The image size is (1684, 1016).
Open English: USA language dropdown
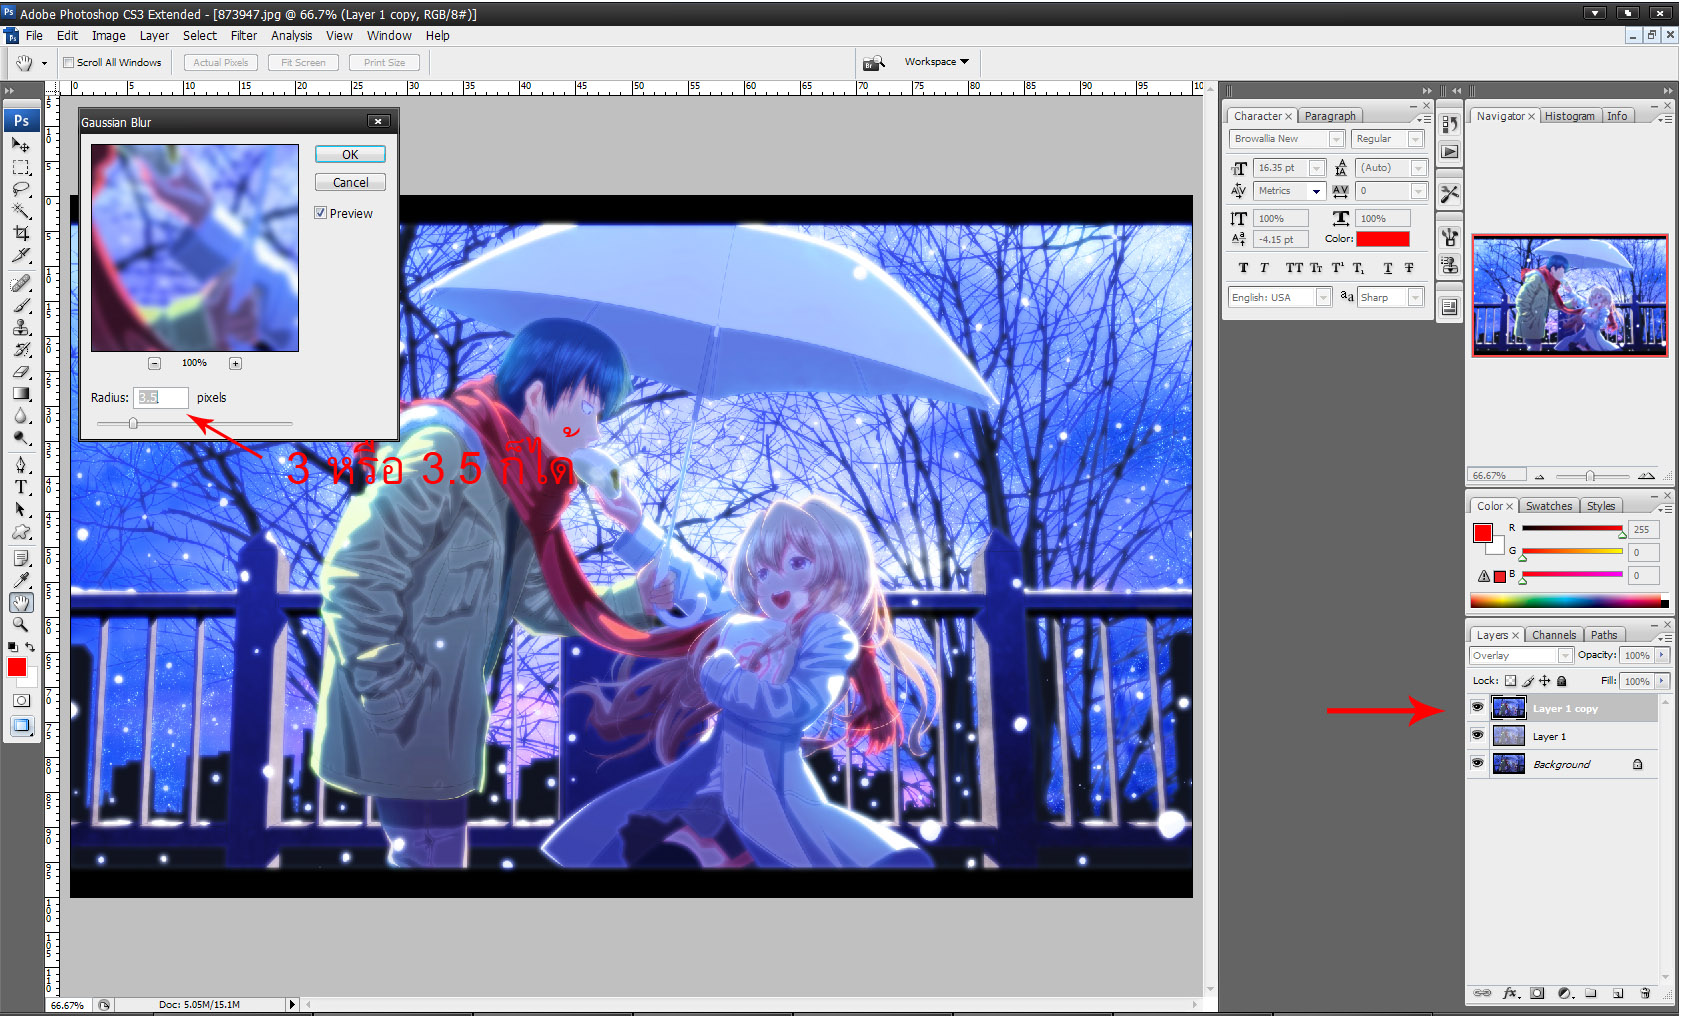click(1323, 297)
